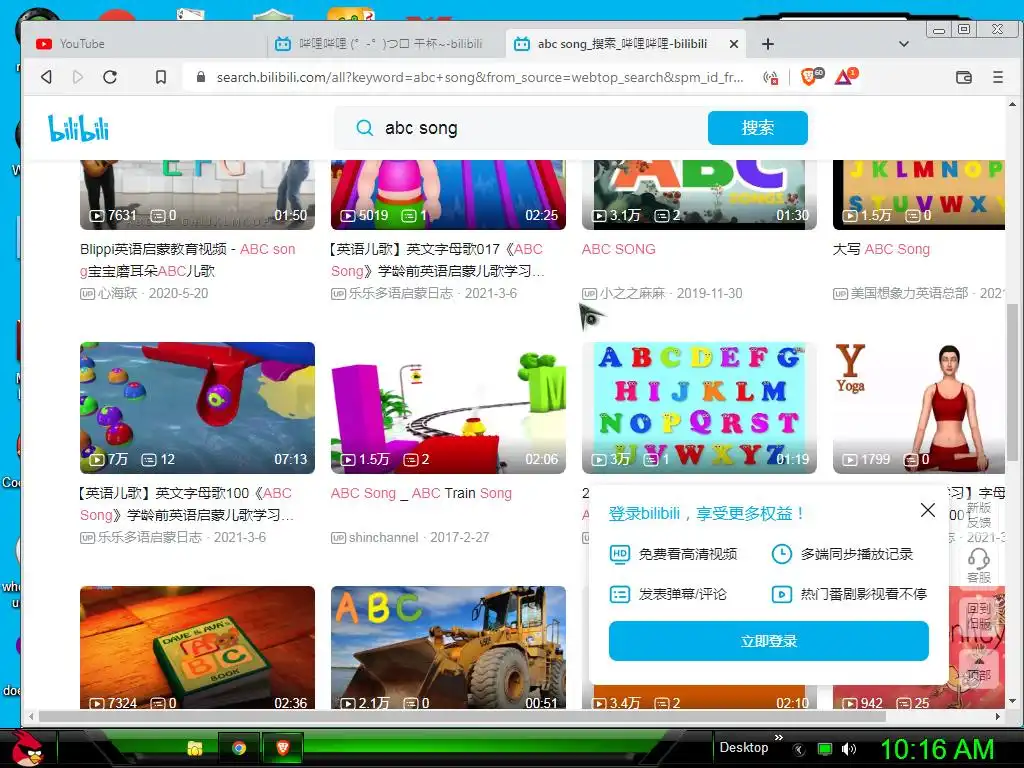The image size is (1024, 768).
Task: Click 免费看高清视频 HD icon
Action: coord(619,554)
